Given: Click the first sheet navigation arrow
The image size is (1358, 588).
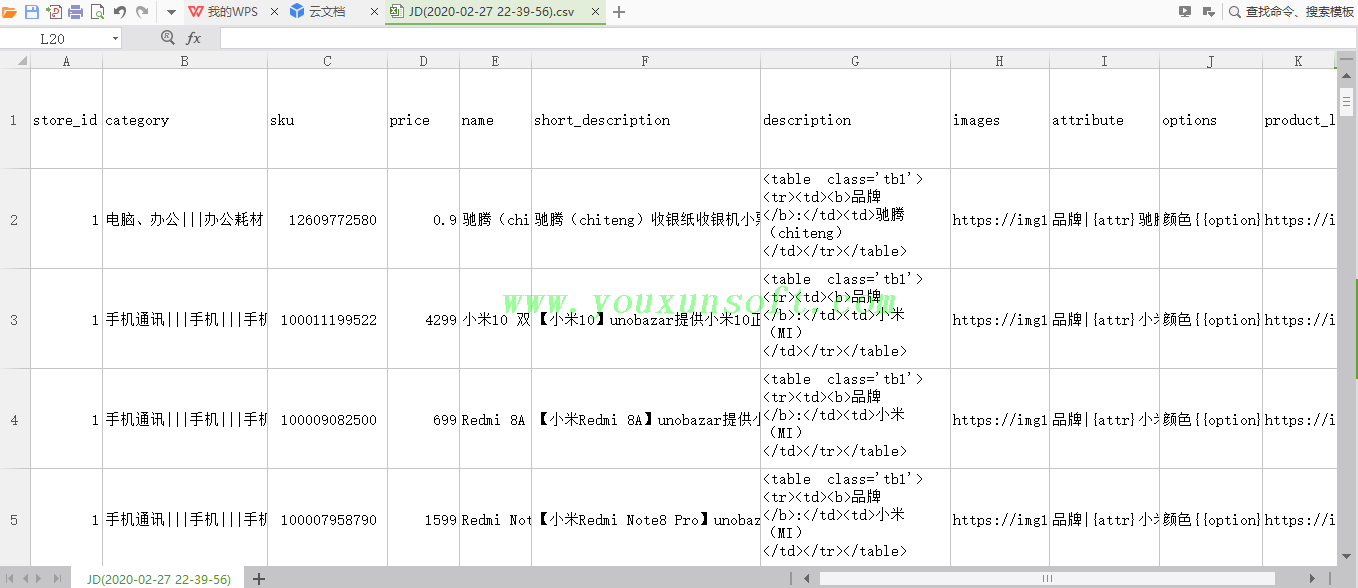Looking at the screenshot, I should point(10,579).
